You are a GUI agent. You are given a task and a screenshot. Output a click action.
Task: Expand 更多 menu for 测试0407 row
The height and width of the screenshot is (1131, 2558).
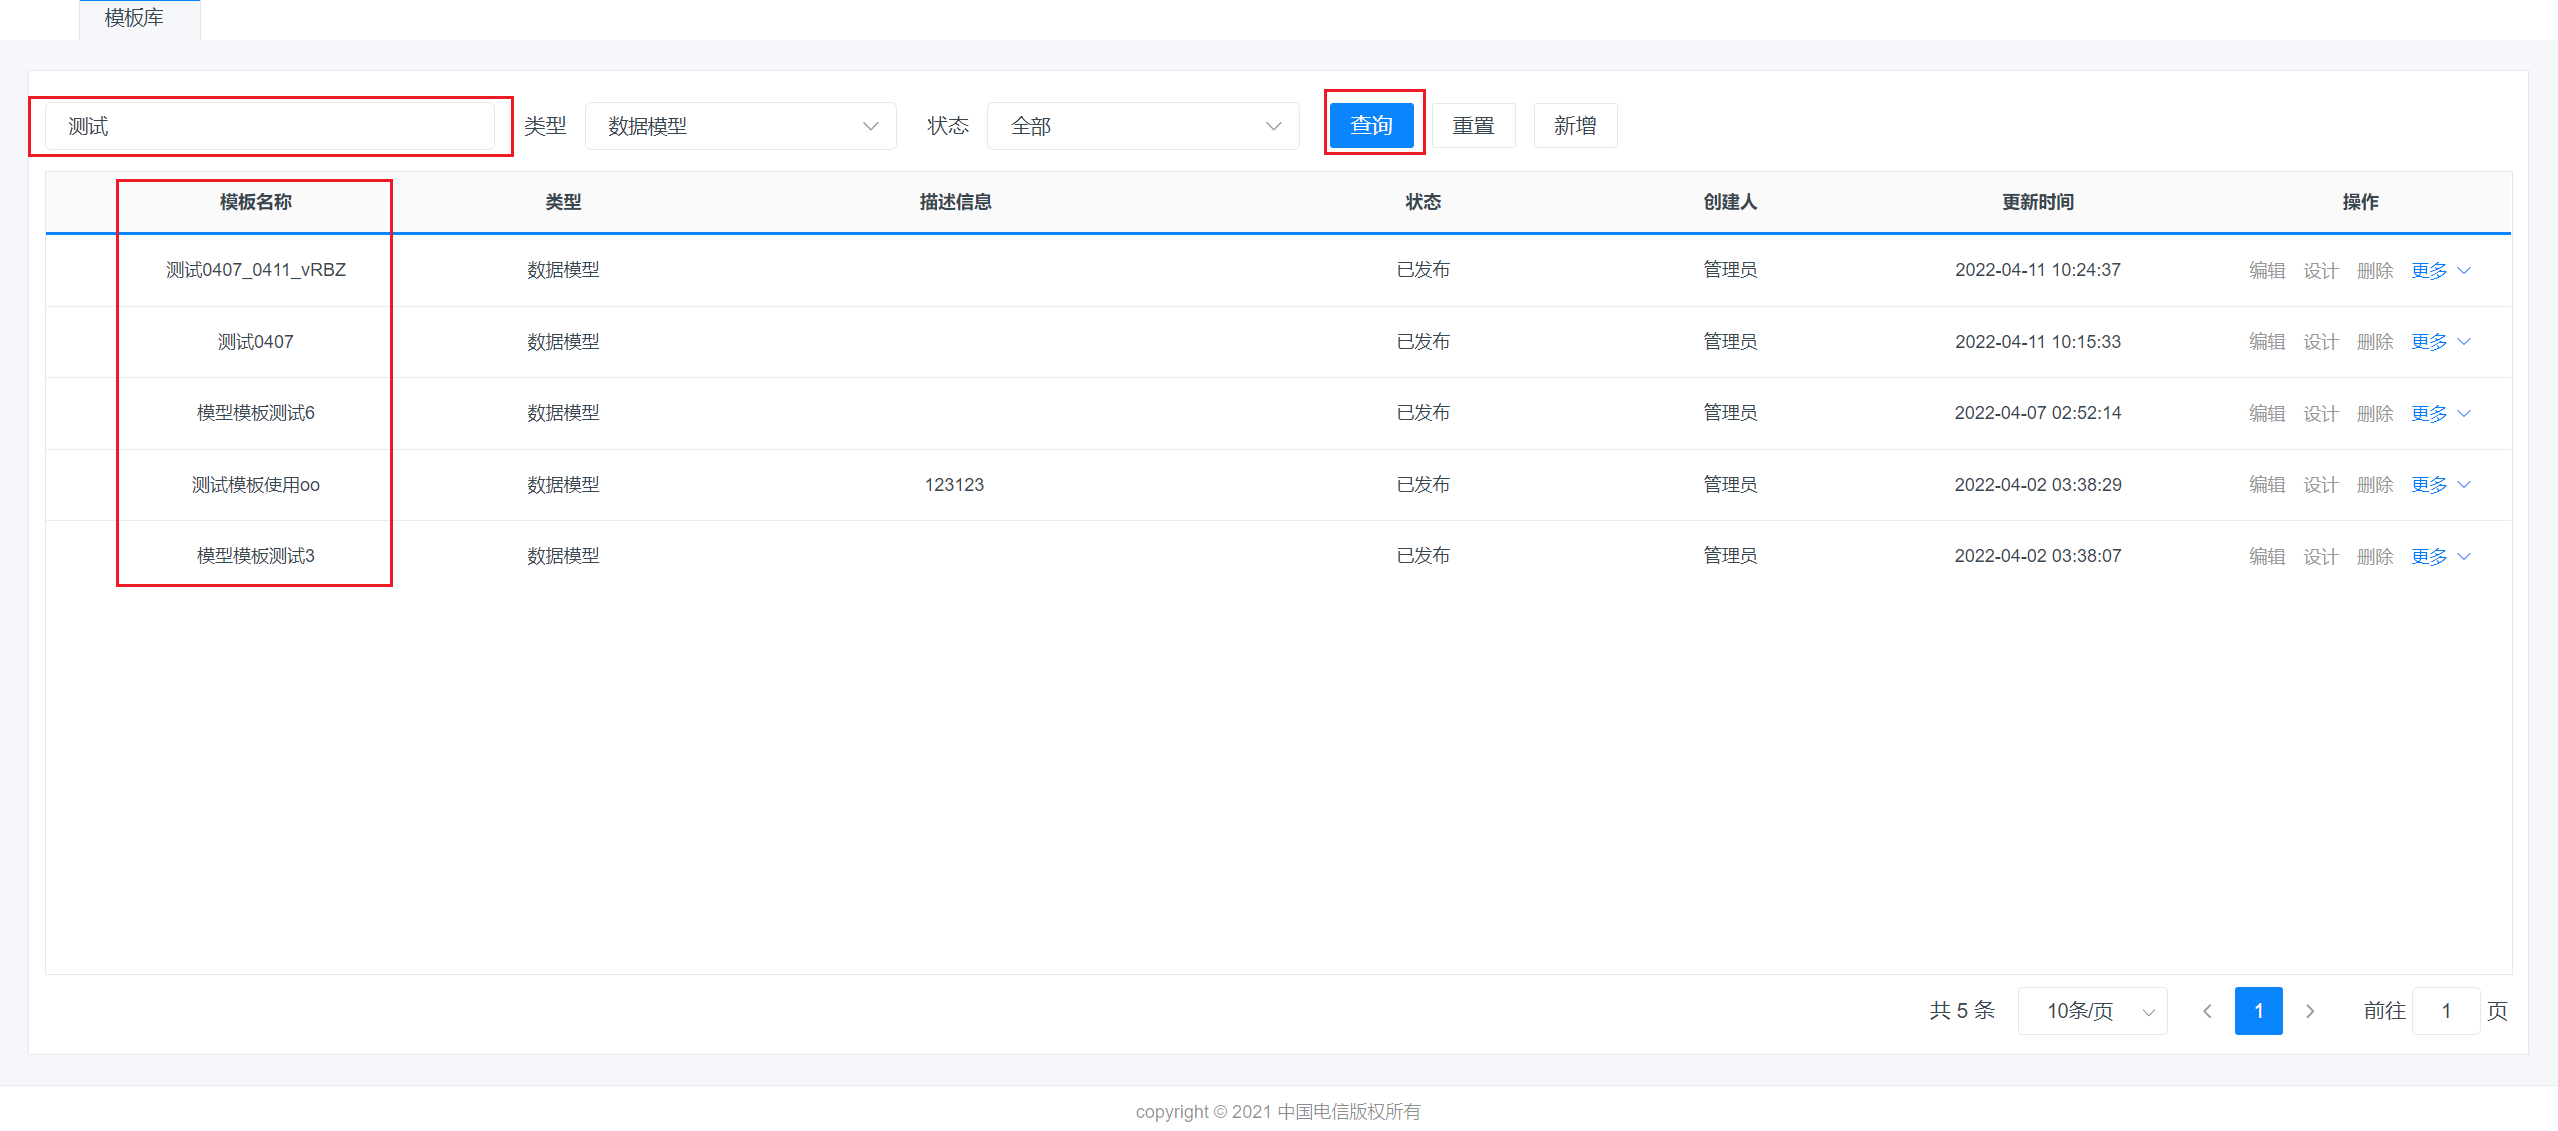click(2440, 342)
